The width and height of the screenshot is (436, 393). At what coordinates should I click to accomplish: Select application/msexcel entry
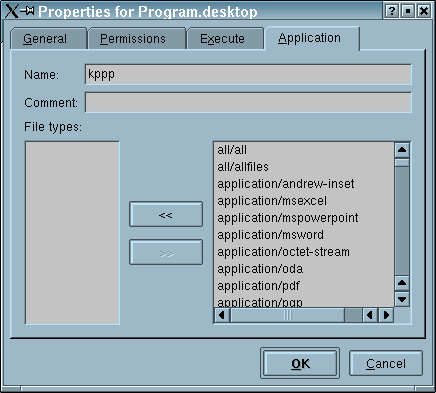point(304,201)
